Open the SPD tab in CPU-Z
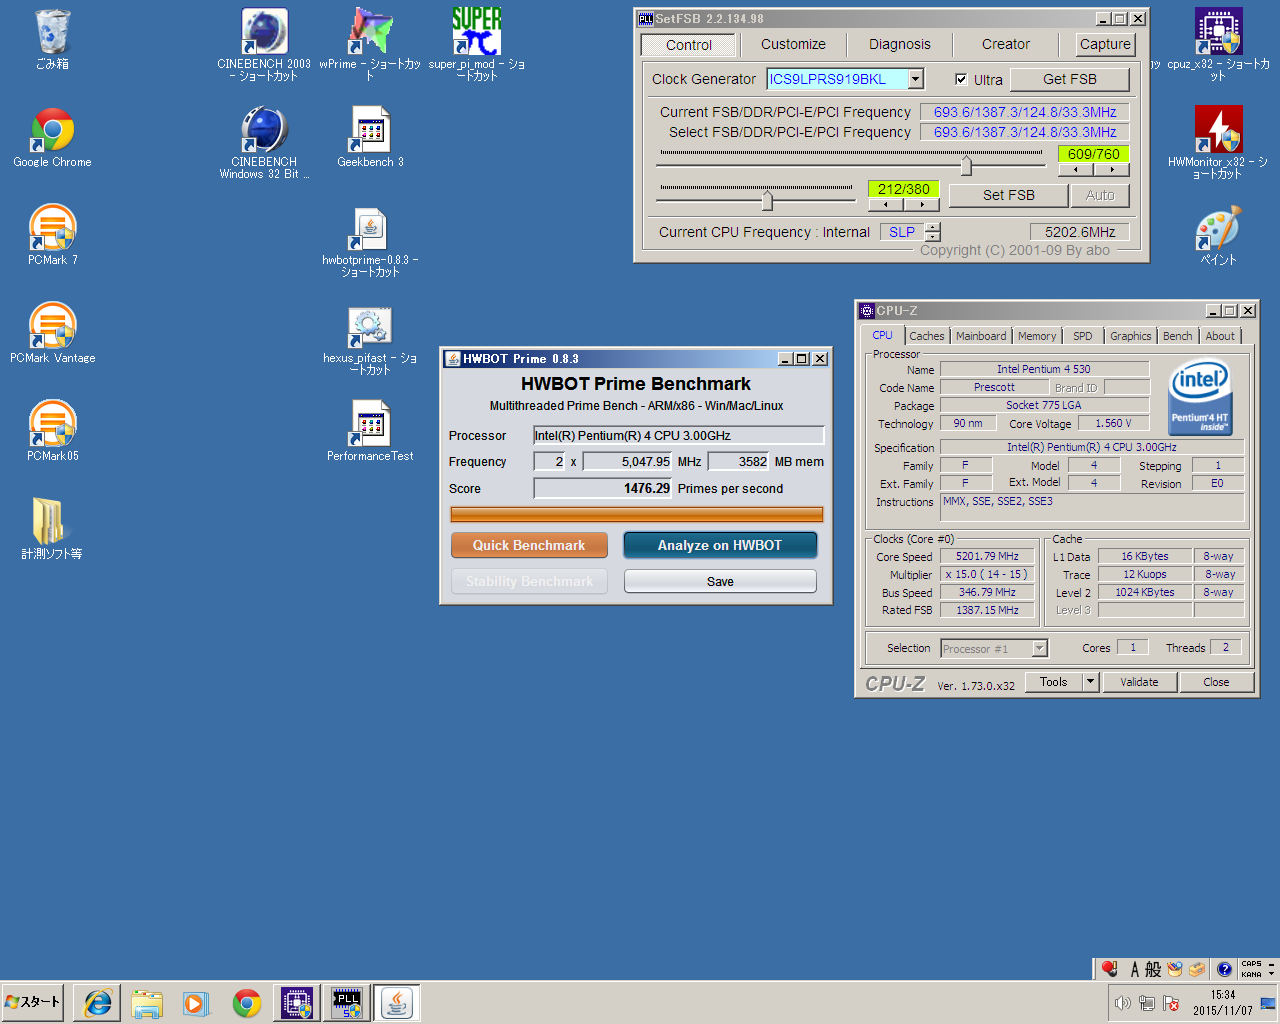This screenshot has height=1024, width=1280. point(1083,336)
